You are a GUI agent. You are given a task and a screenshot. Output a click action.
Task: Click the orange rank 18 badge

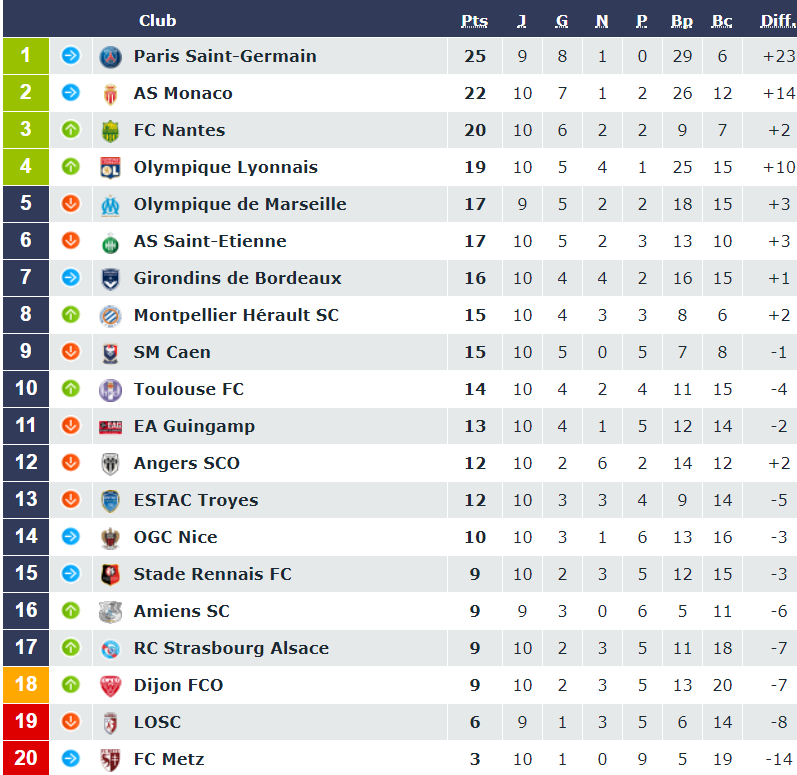(26, 685)
